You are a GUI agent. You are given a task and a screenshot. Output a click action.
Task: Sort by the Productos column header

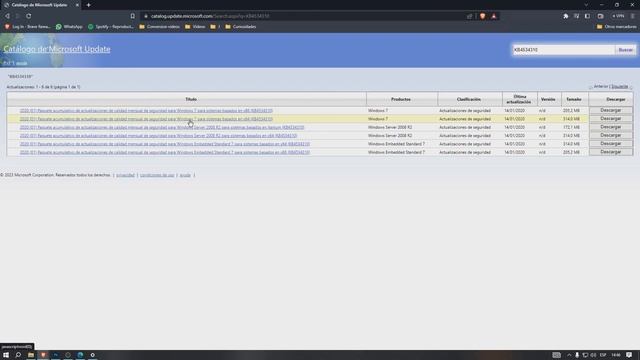401,99
